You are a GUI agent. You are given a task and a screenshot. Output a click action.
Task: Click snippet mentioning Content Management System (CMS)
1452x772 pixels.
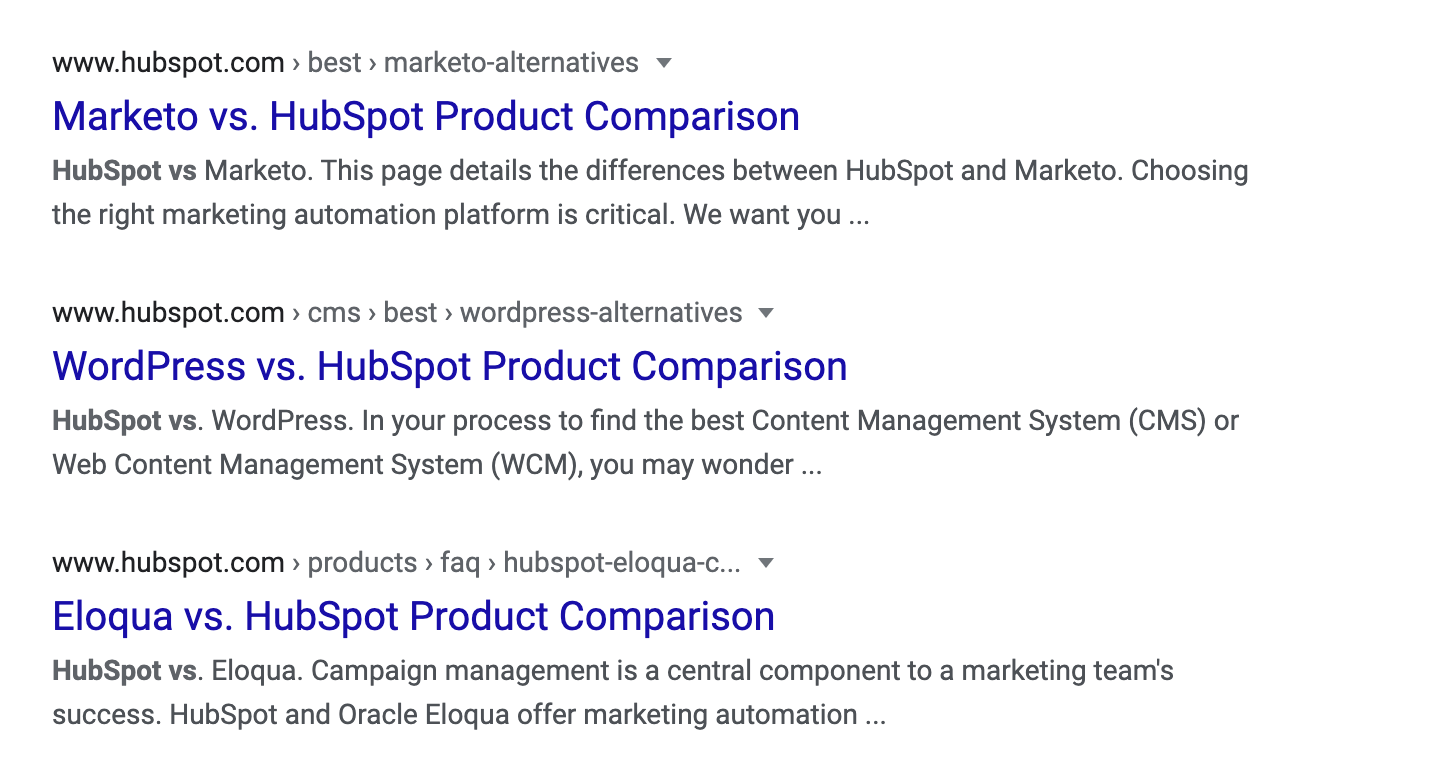[645, 442]
